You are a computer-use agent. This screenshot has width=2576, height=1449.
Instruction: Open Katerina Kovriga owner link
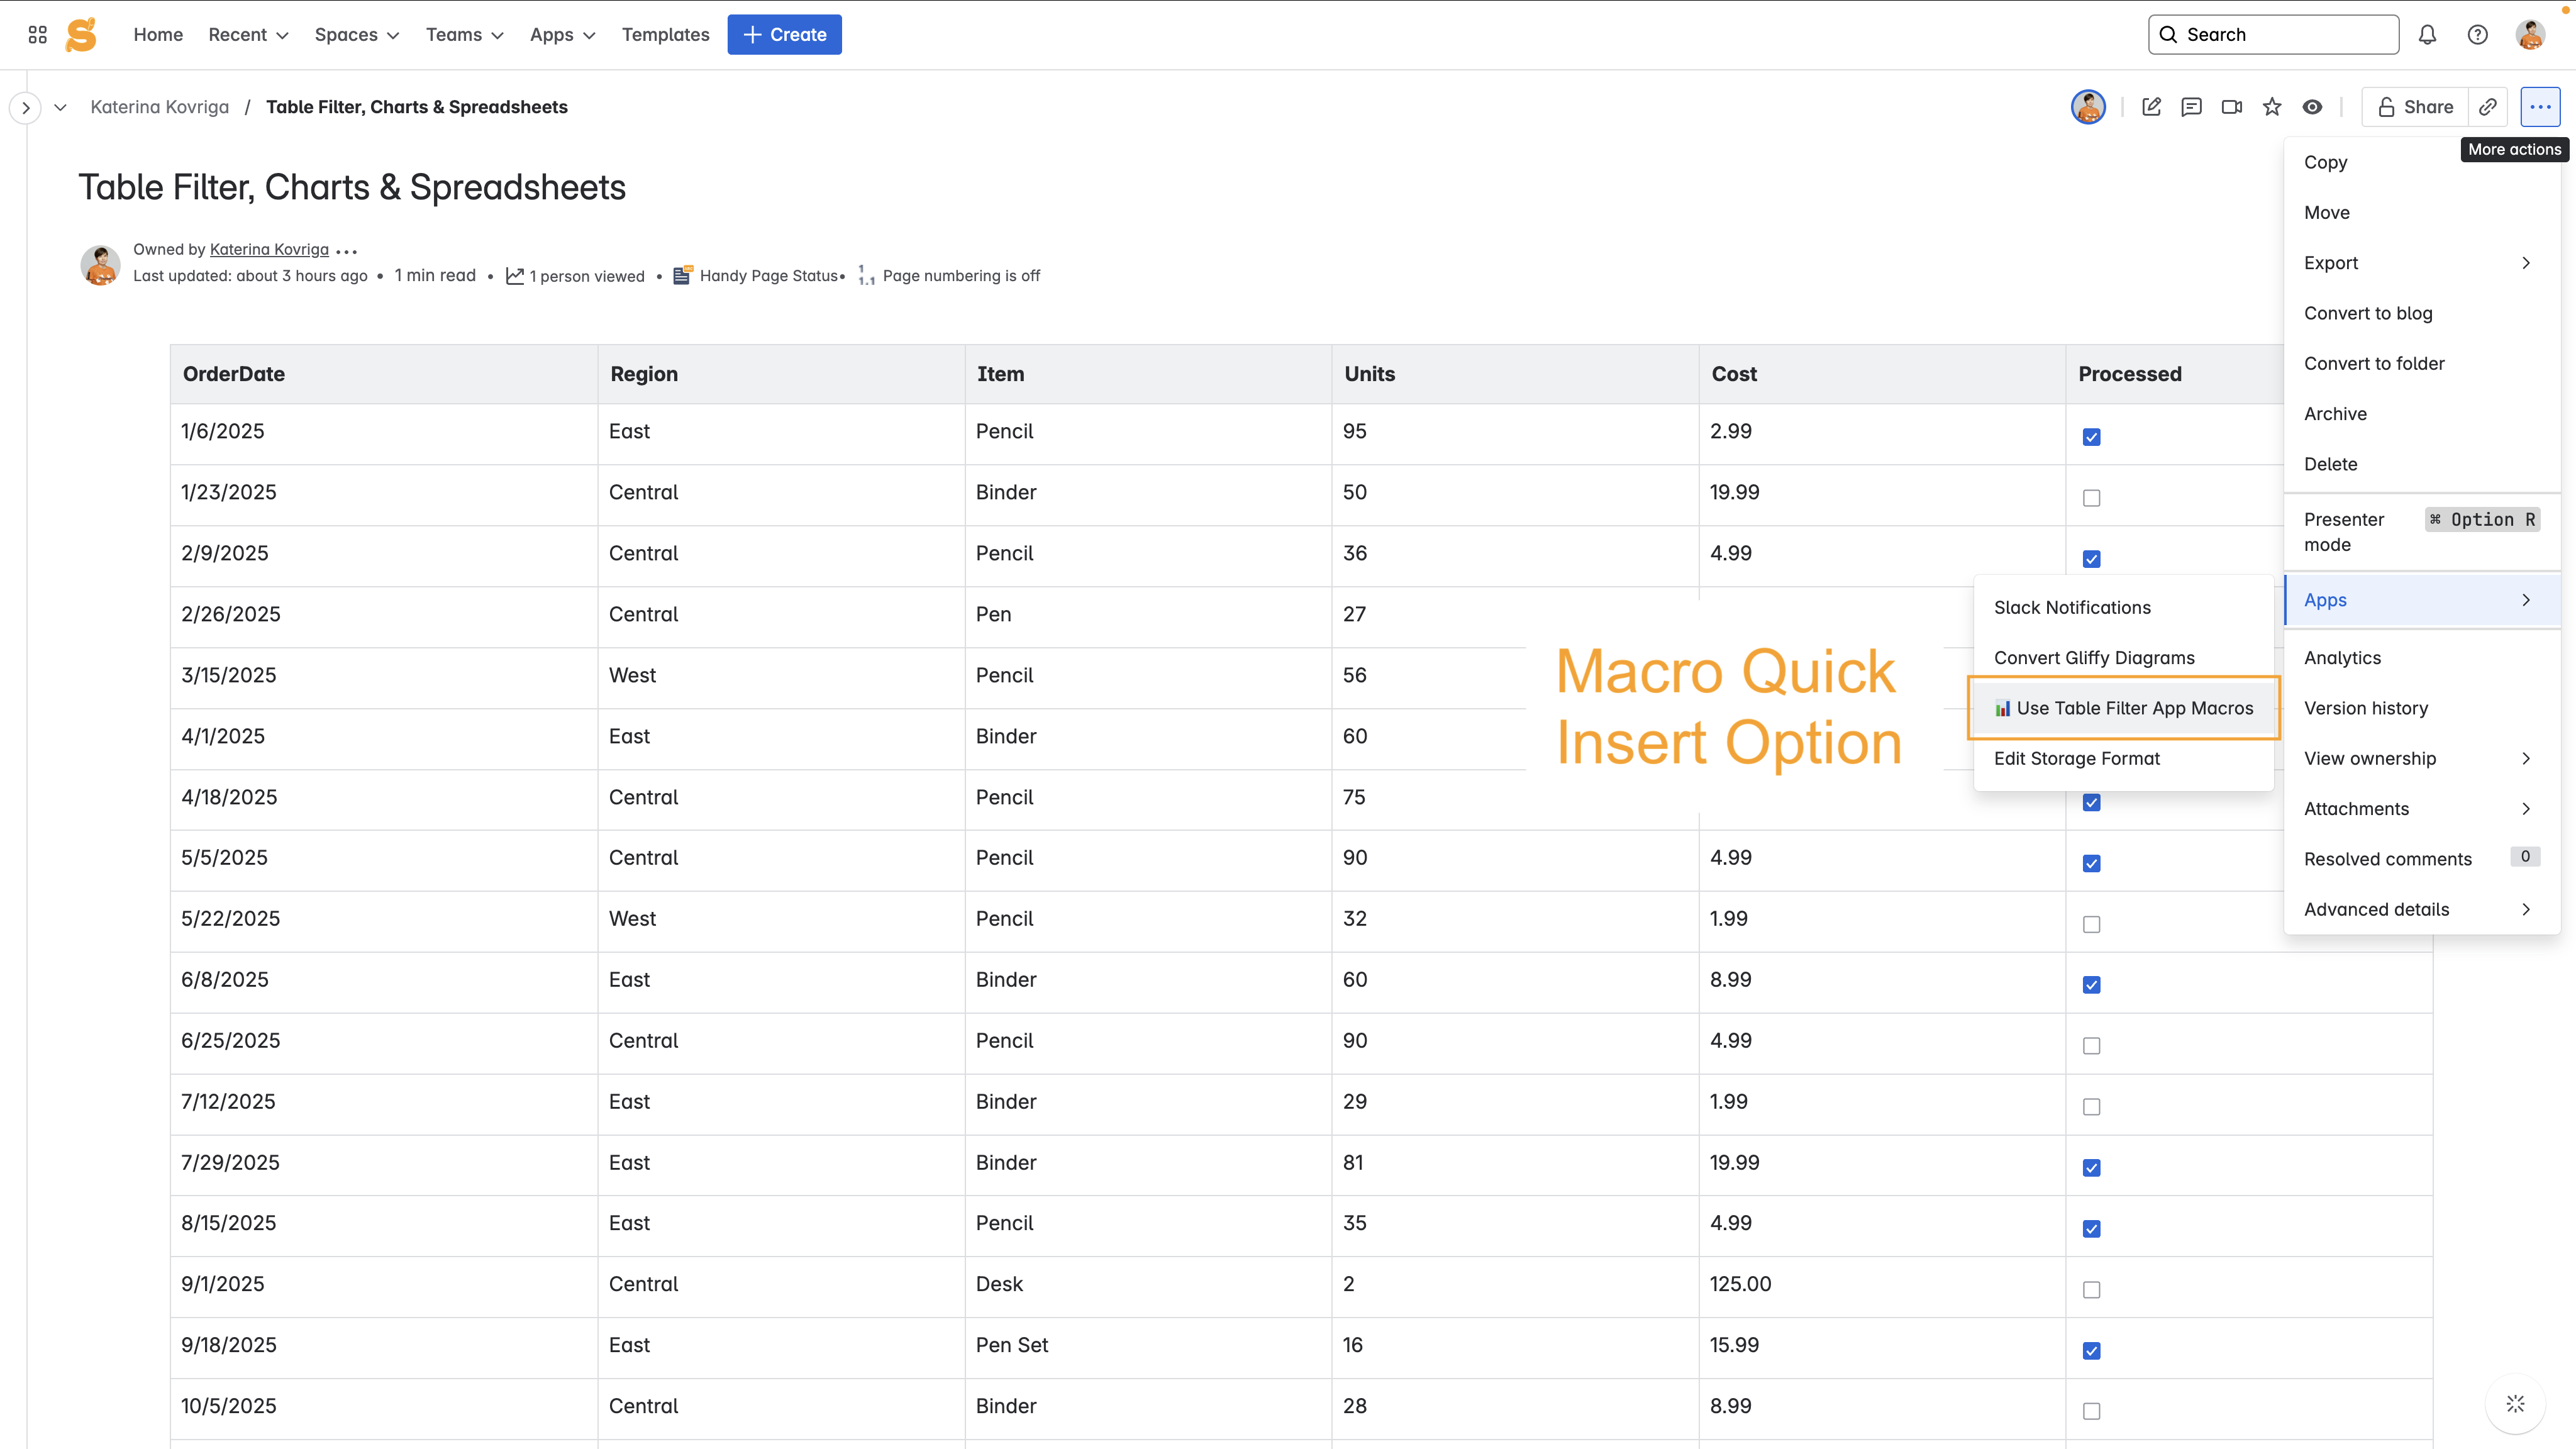[269, 249]
